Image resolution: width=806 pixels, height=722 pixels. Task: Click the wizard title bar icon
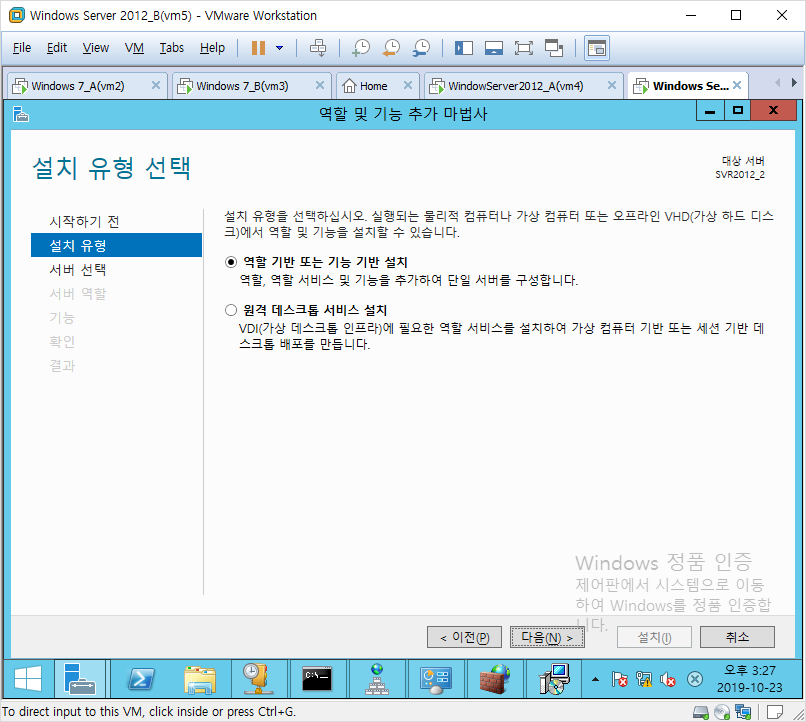pyautogui.click(x=21, y=114)
